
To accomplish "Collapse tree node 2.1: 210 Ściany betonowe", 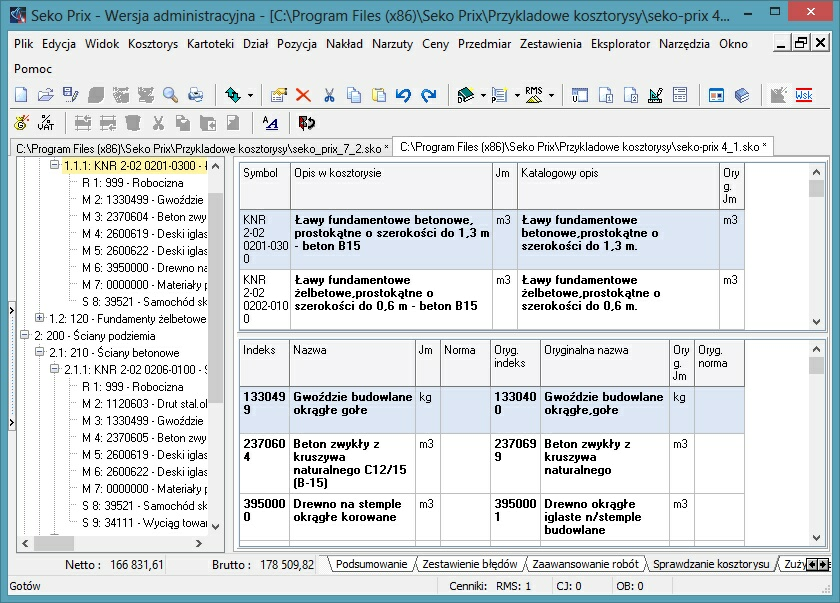I will [x=40, y=352].
